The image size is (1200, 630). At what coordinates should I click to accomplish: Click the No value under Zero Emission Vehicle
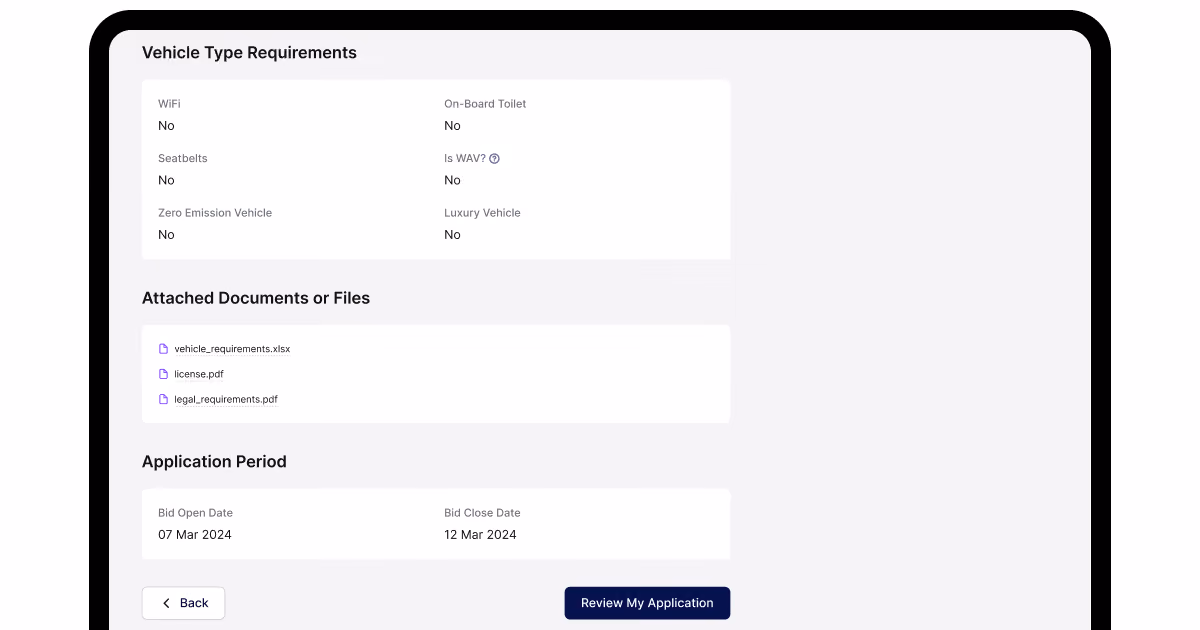click(x=166, y=235)
